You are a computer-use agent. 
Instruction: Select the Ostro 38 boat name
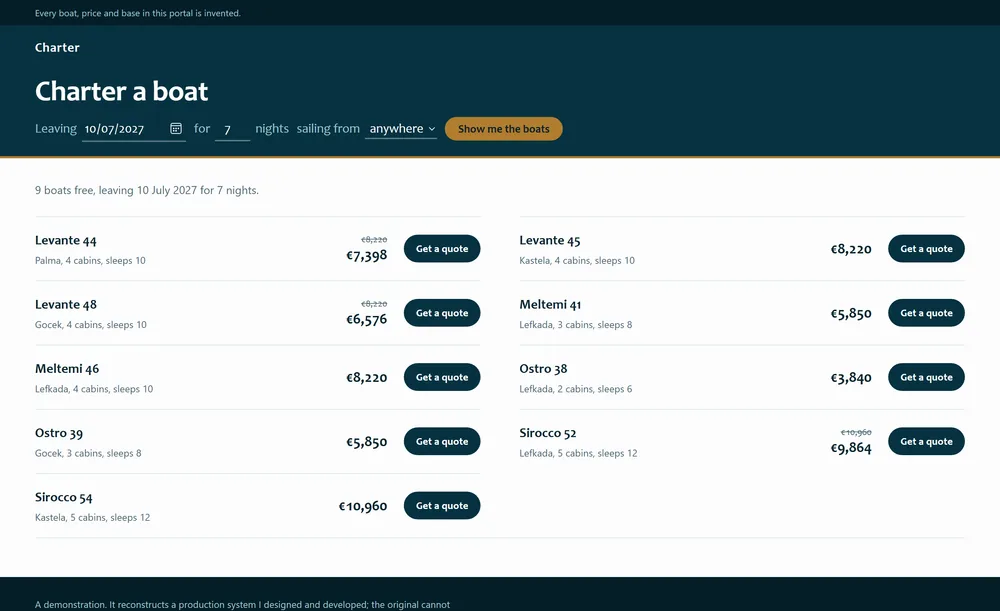tap(543, 369)
